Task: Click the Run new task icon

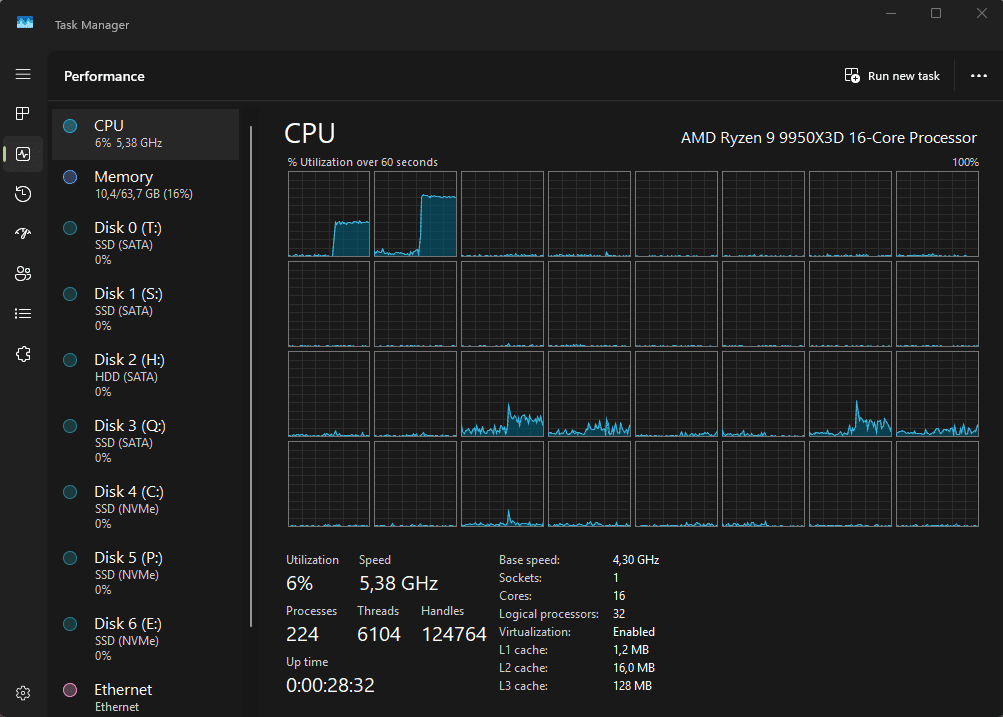Action: (852, 75)
